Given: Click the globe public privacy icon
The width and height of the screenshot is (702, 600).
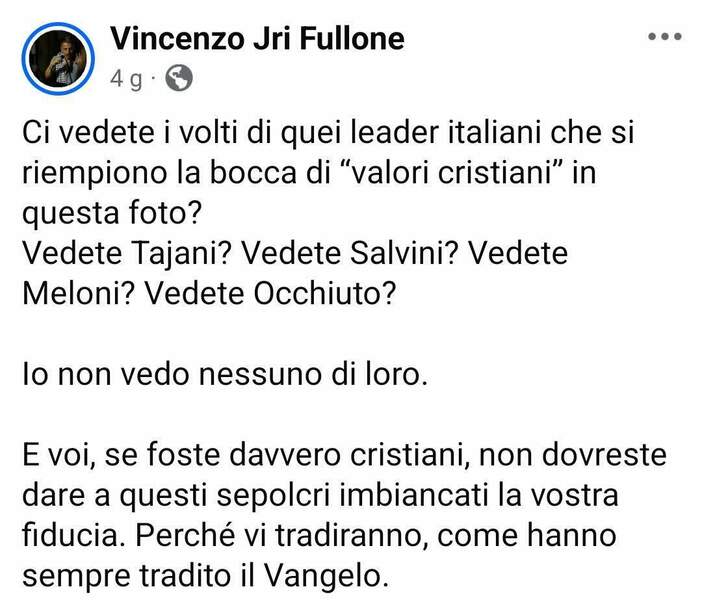Looking at the screenshot, I should pos(178,79).
